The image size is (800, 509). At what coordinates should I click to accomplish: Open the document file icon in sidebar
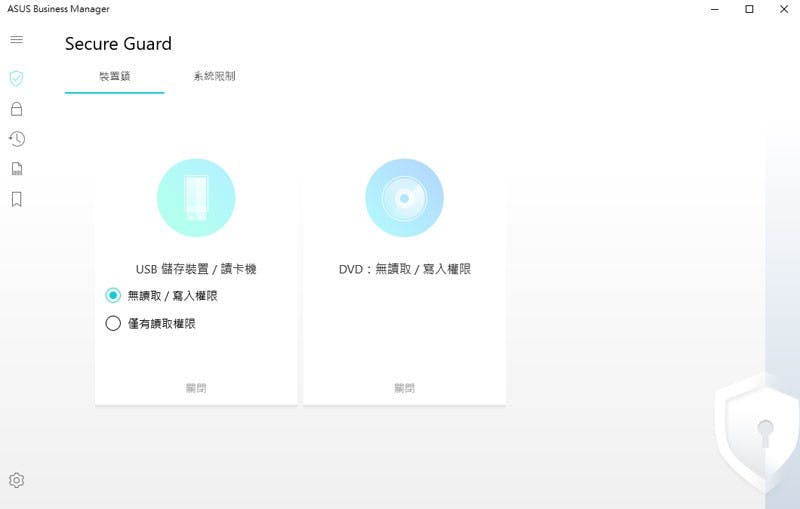coord(17,169)
